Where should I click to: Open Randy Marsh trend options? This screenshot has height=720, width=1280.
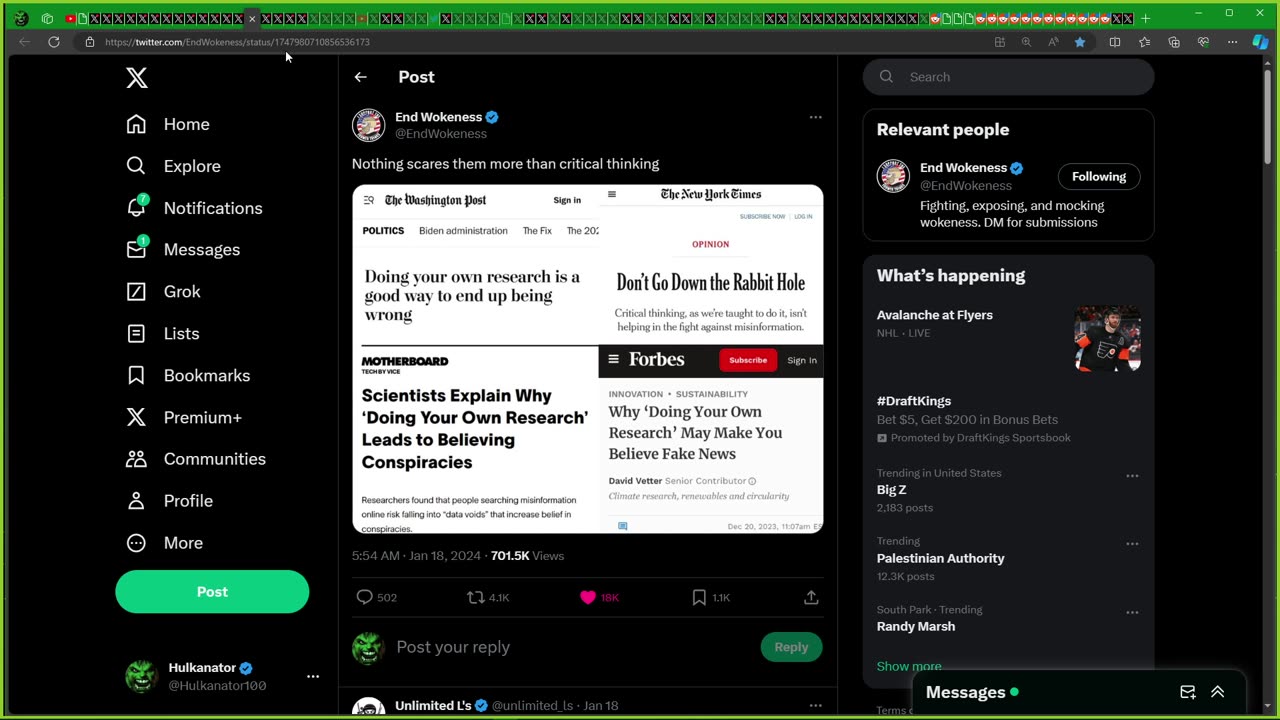1132,612
